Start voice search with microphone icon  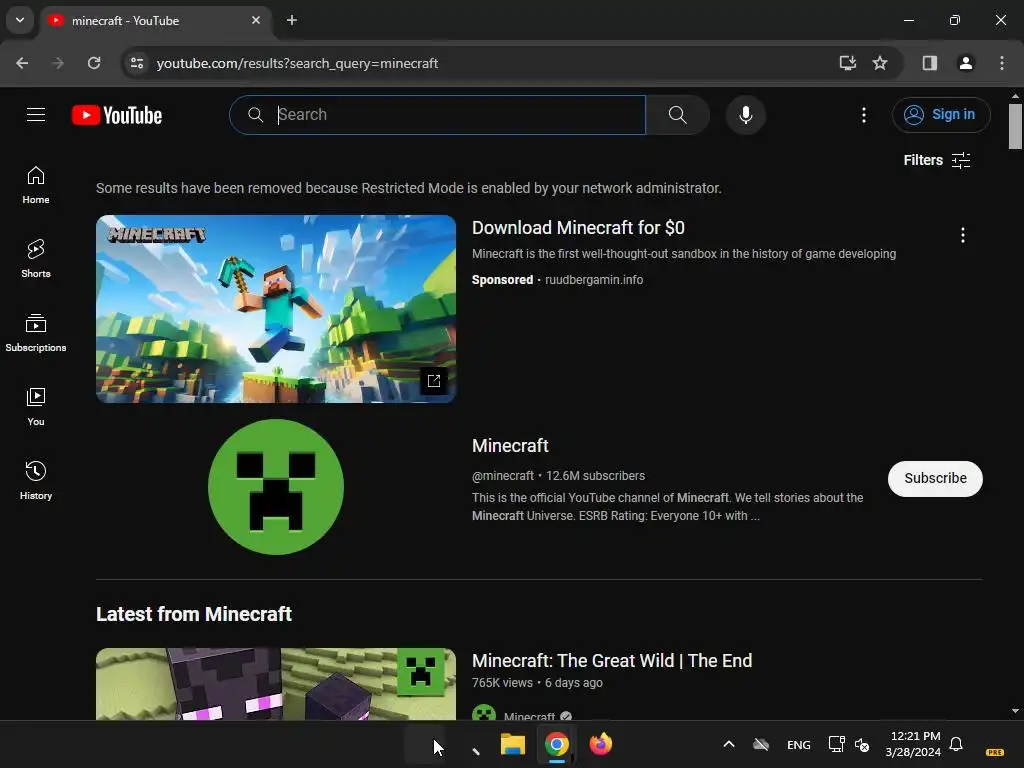coord(745,115)
